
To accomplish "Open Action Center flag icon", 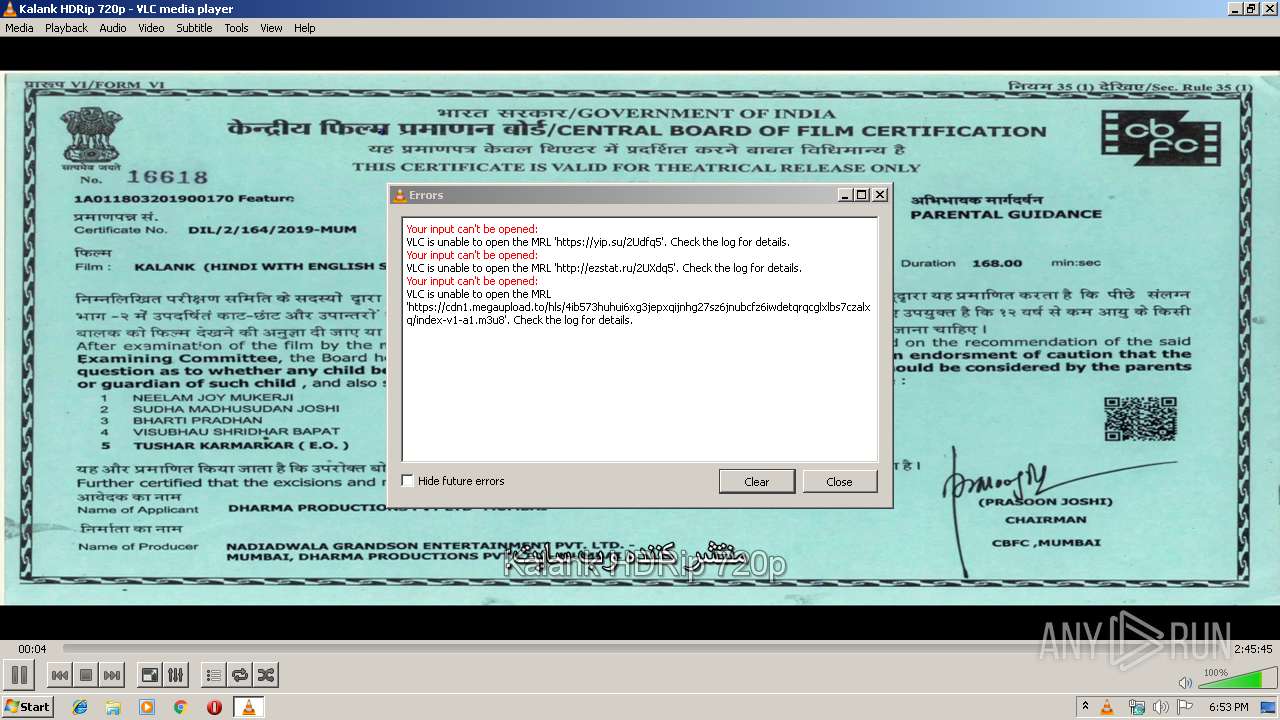I will (1185, 707).
